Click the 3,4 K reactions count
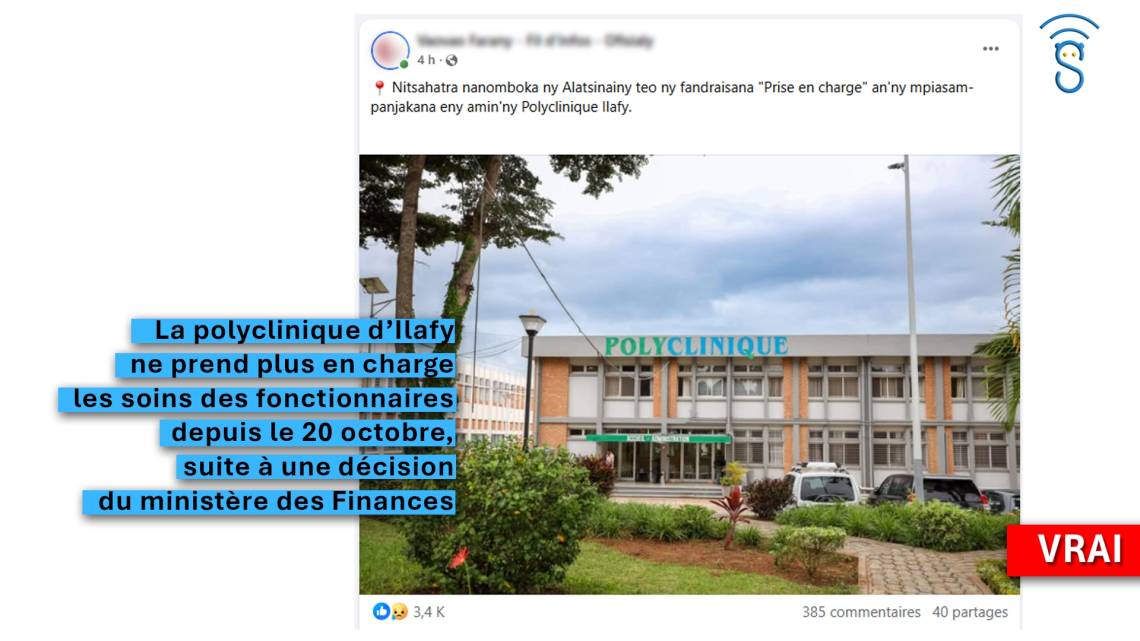The image size is (1140, 641). click(x=429, y=612)
